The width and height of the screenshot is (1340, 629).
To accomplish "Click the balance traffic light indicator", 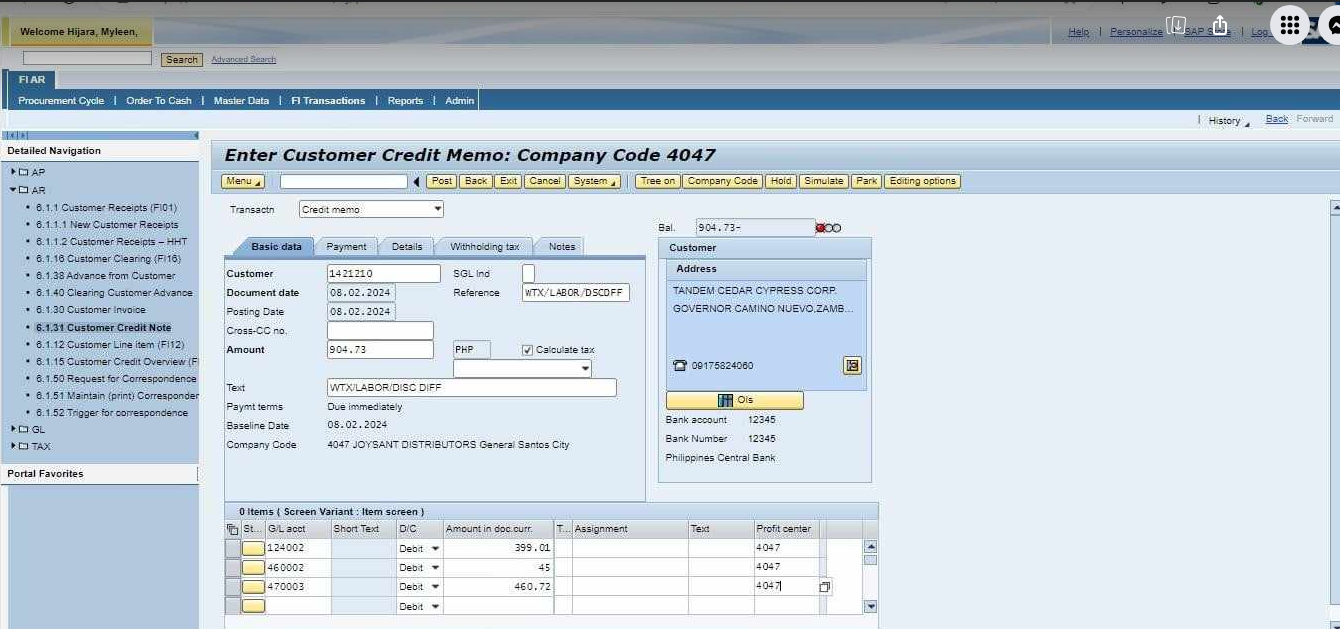I will pos(828,228).
